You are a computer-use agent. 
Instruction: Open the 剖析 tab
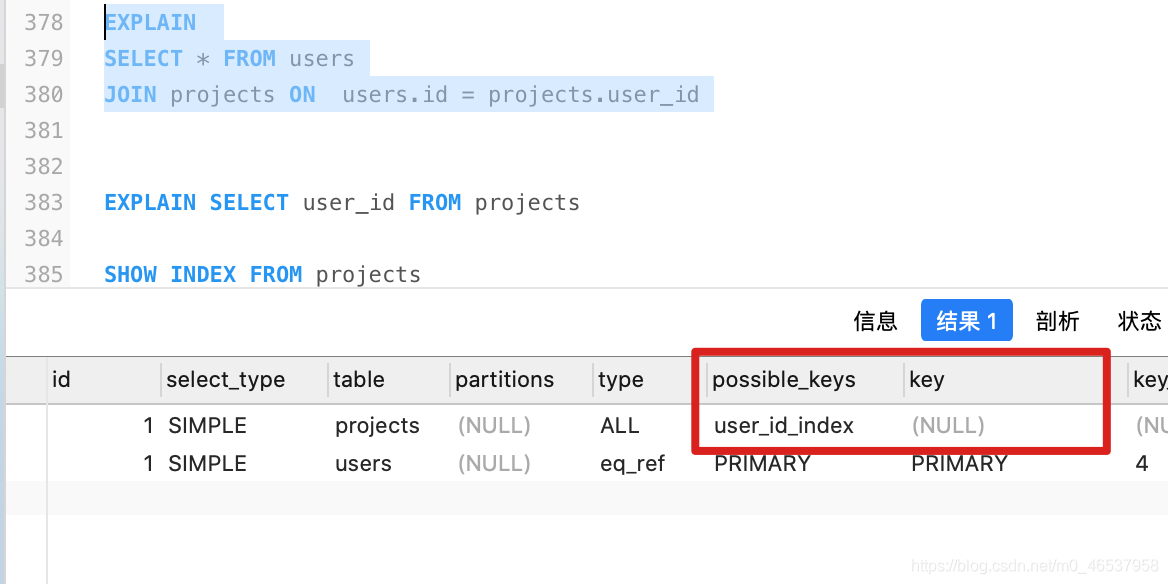click(x=1057, y=321)
